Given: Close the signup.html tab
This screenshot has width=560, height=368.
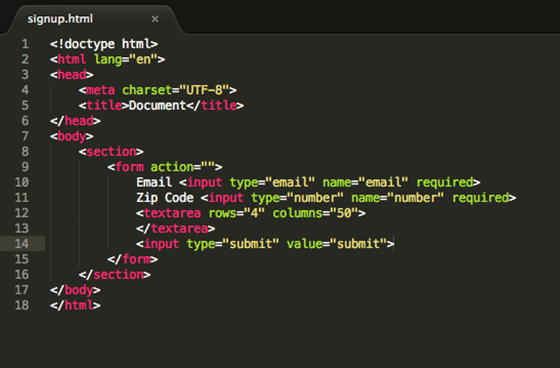Looking at the screenshot, I should tap(155, 19).
